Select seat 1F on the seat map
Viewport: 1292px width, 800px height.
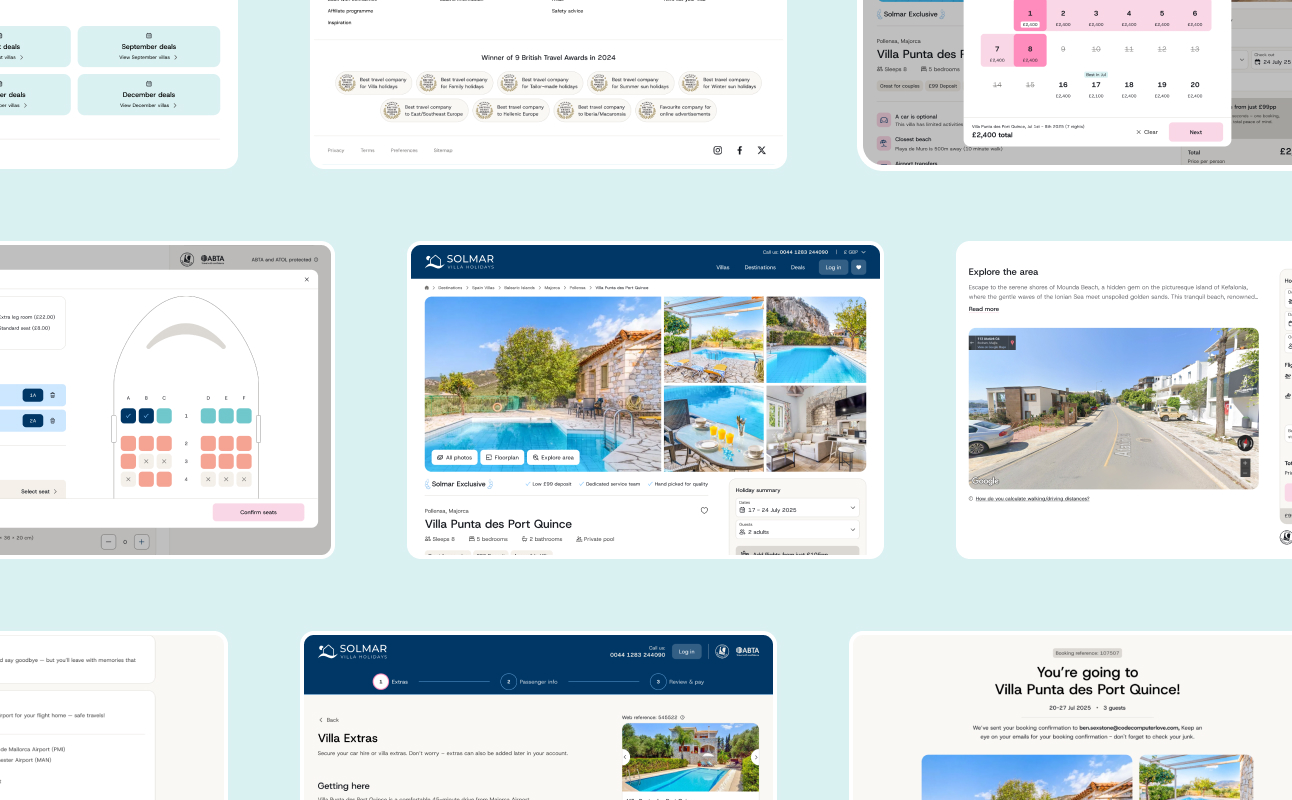coord(244,416)
